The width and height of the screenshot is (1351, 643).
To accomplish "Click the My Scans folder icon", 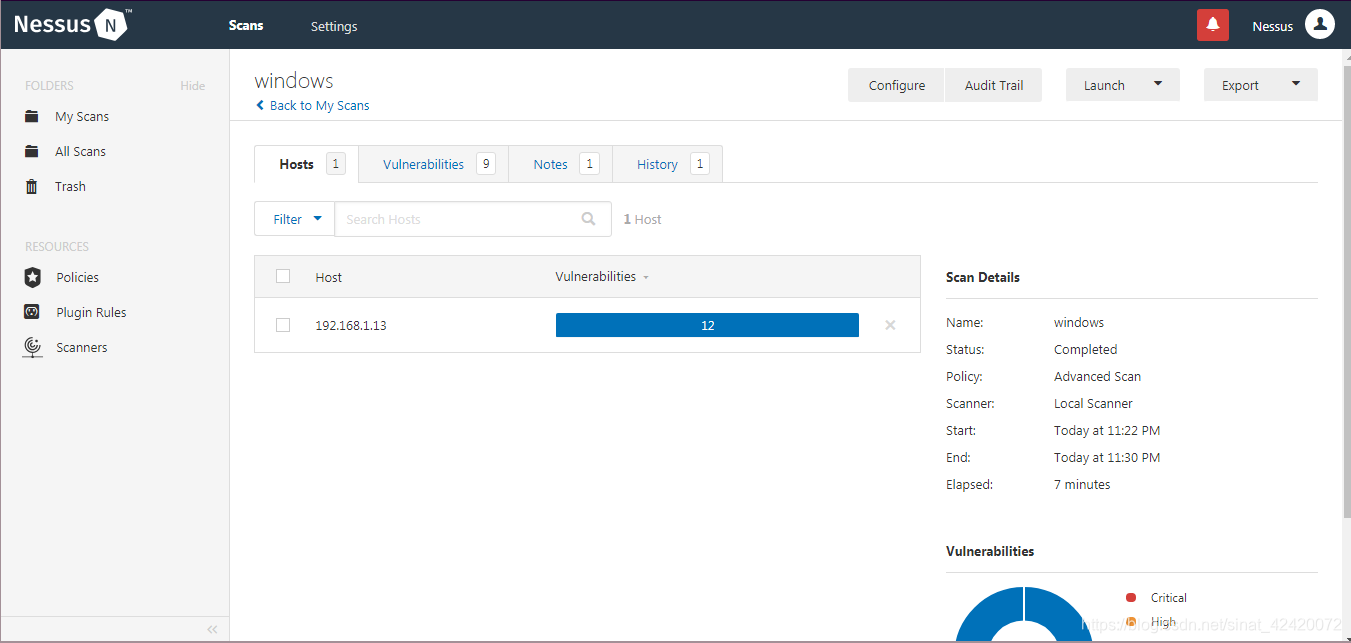I will pyautogui.click(x=32, y=116).
